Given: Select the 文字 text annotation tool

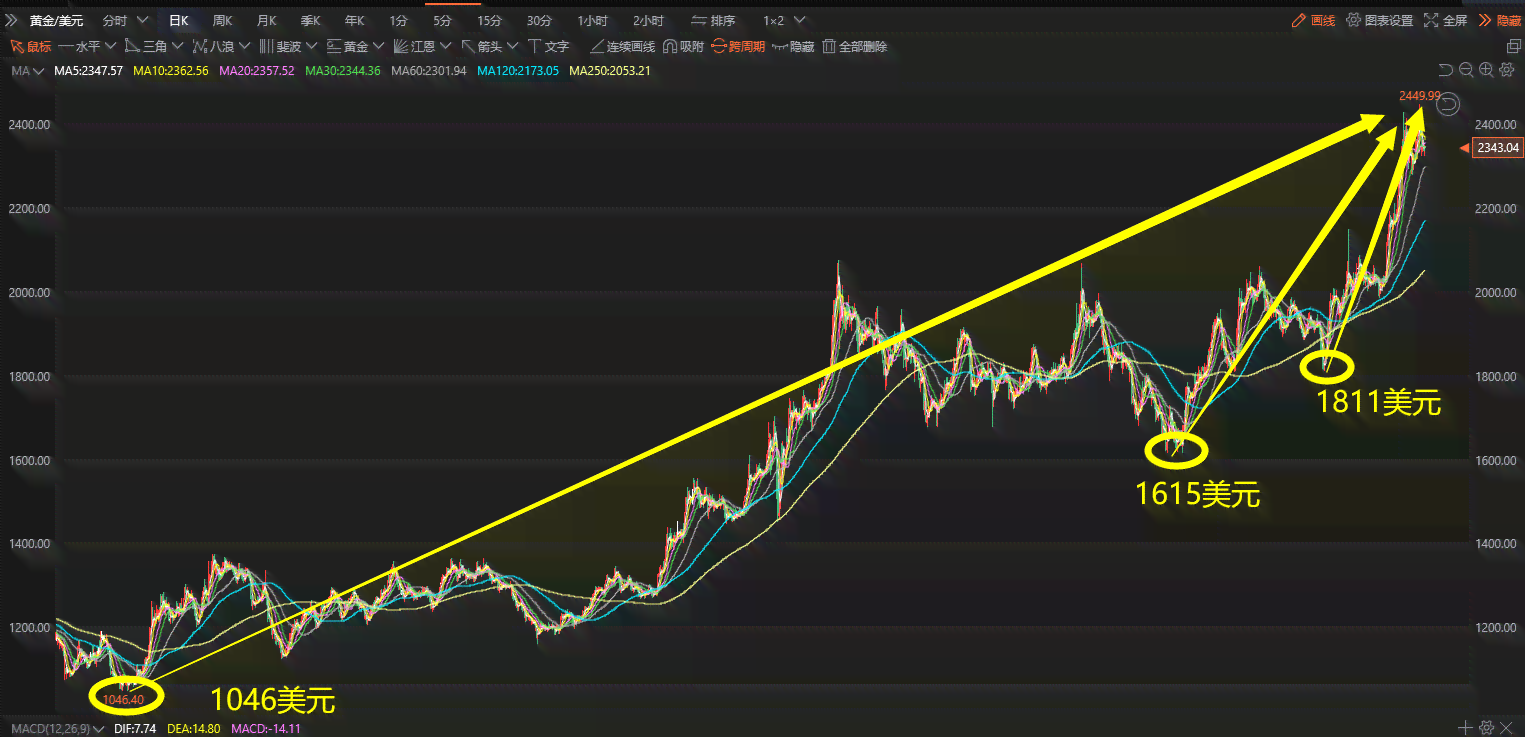Looking at the screenshot, I should 548,46.
